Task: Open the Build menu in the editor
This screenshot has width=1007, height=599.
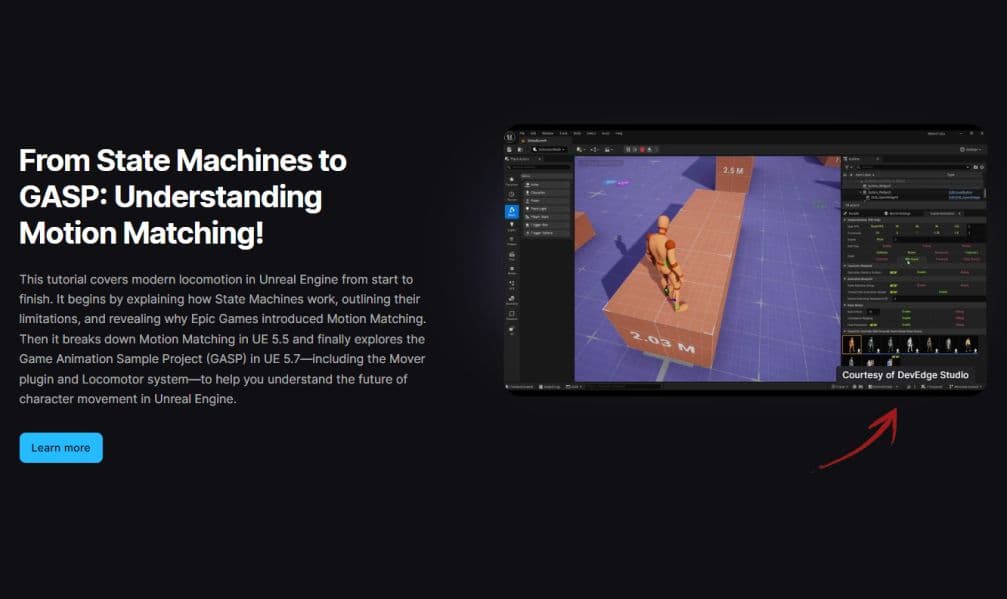Action: point(577,133)
